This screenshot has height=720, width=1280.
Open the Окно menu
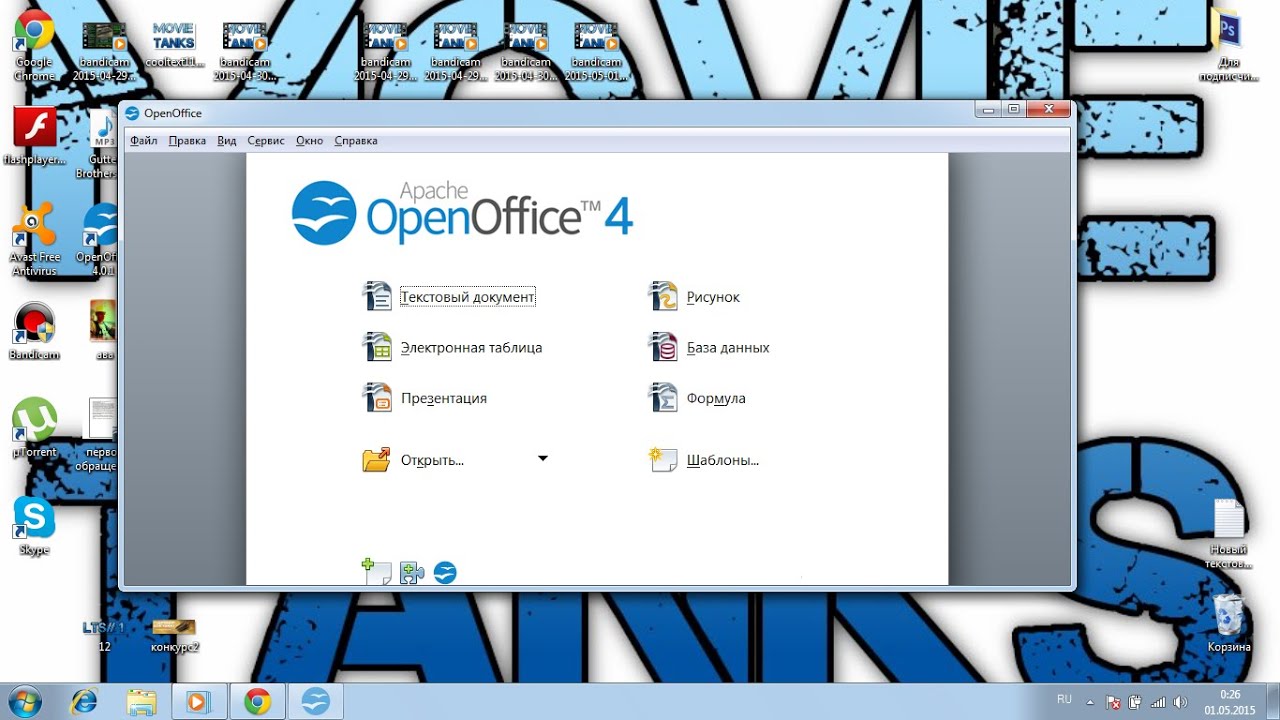(x=310, y=141)
